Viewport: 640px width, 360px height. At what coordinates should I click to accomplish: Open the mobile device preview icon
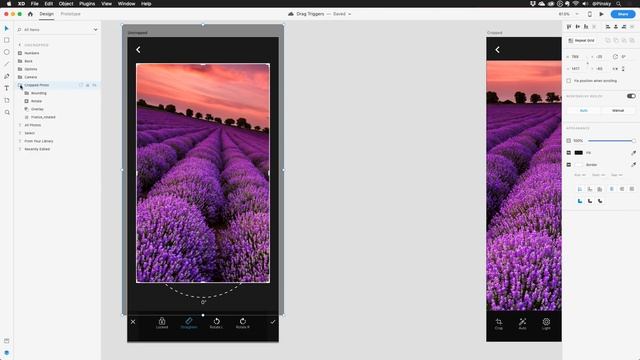coord(589,14)
